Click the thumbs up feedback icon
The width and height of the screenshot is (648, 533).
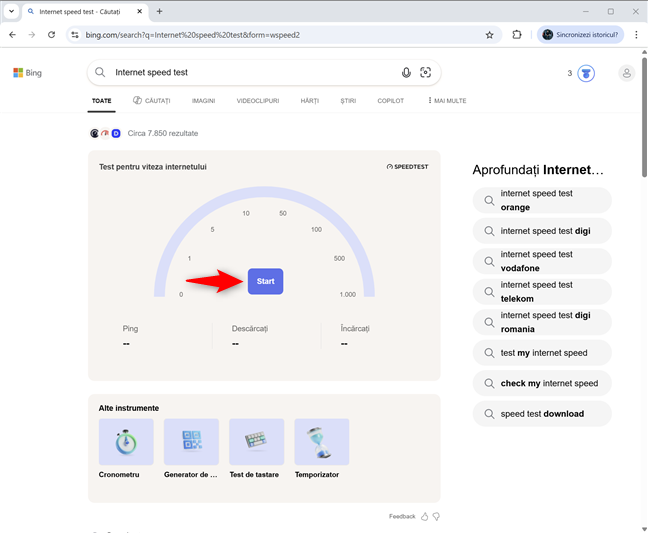(424, 517)
